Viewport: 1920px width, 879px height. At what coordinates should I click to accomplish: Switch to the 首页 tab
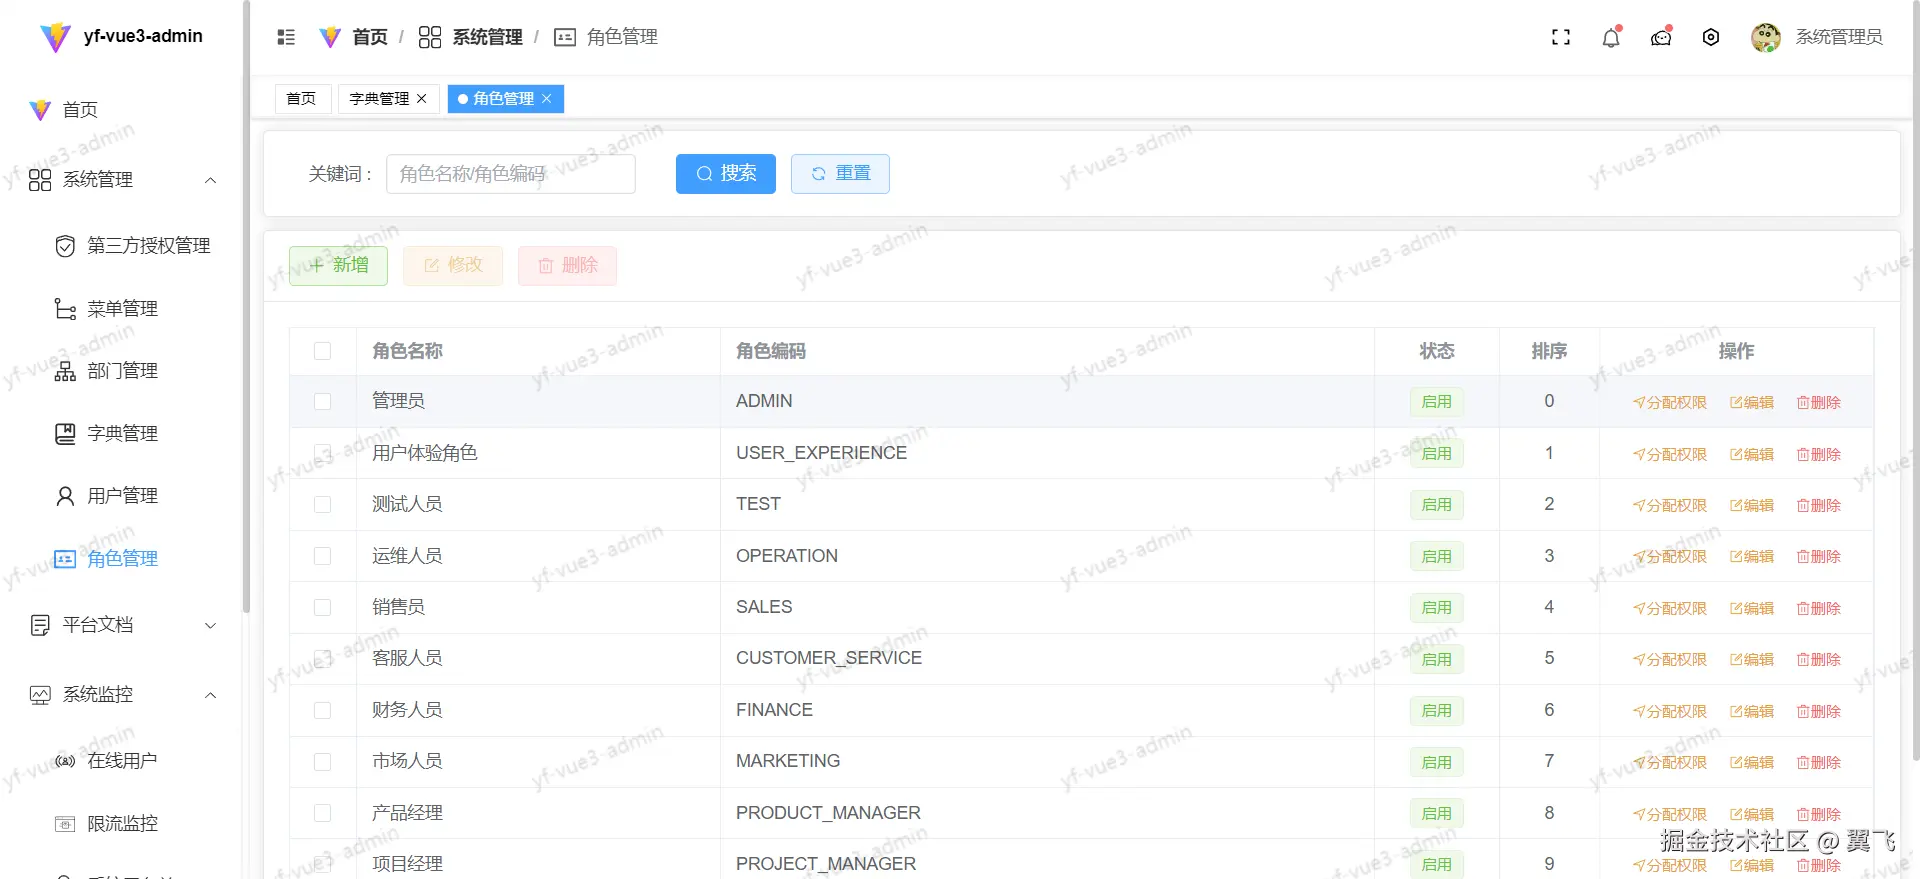(301, 98)
